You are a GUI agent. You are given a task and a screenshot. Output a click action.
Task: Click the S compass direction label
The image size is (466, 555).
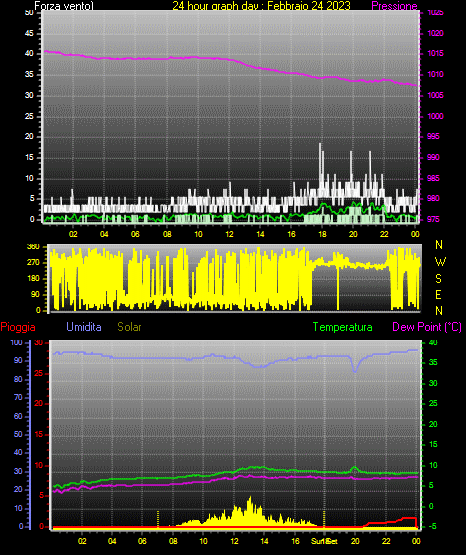pos(438,279)
